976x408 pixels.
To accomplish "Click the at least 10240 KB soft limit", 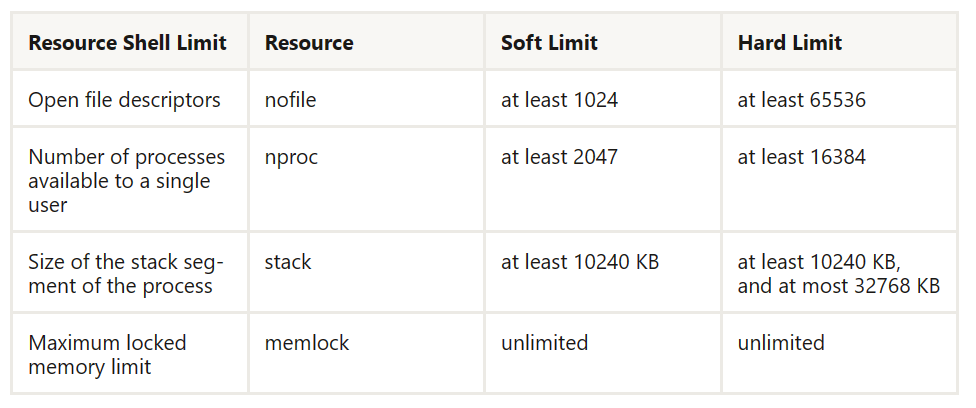I will pyautogui.click(x=580, y=262).
